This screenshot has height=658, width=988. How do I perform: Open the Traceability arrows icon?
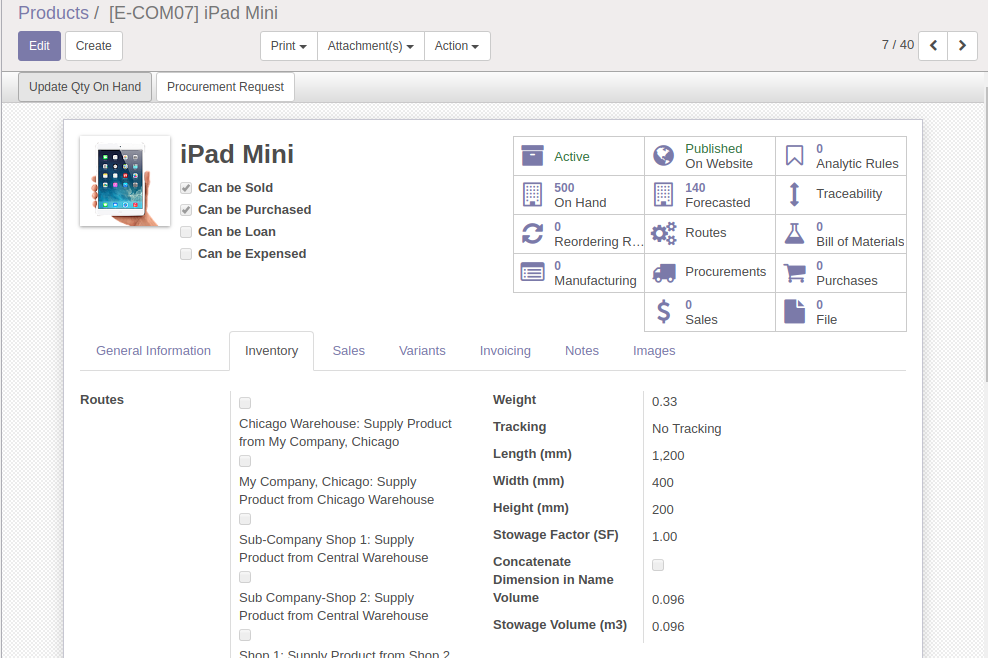tap(794, 194)
